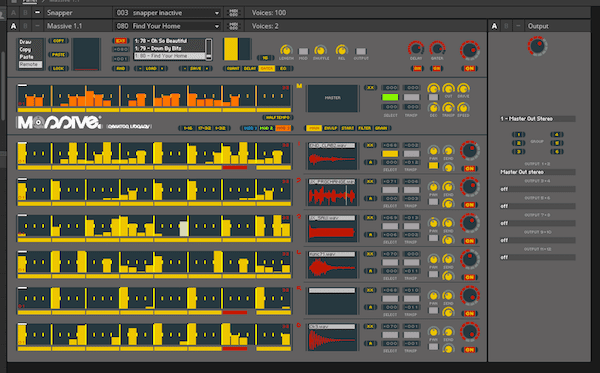Screen dimensions: 600x373
Task: Open the Output 1+2 Master Out stereo selector
Action: [x=537, y=172]
